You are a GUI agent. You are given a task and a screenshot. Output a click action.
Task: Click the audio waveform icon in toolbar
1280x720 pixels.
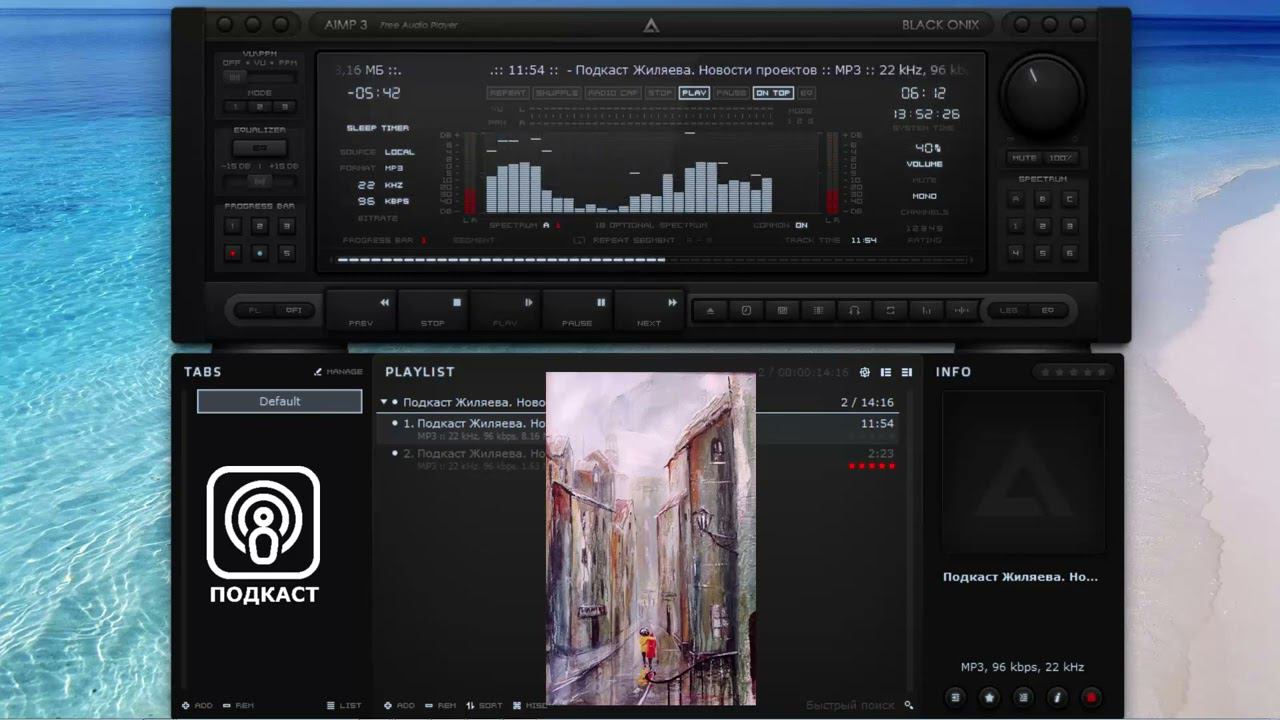(962, 310)
